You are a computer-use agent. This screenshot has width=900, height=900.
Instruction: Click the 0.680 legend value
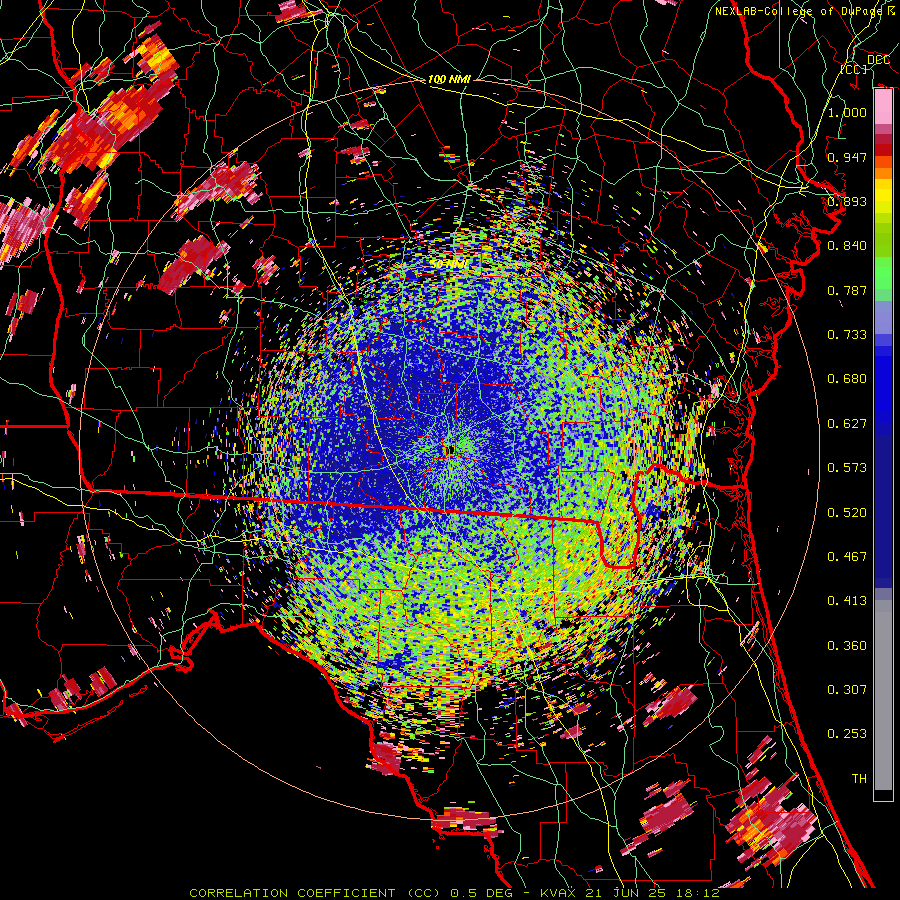point(847,379)
